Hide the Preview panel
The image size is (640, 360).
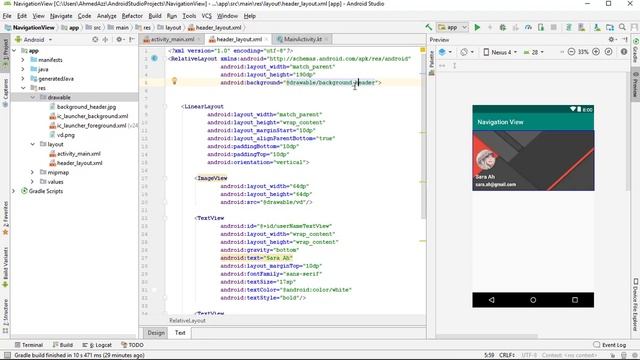[625, 39]
